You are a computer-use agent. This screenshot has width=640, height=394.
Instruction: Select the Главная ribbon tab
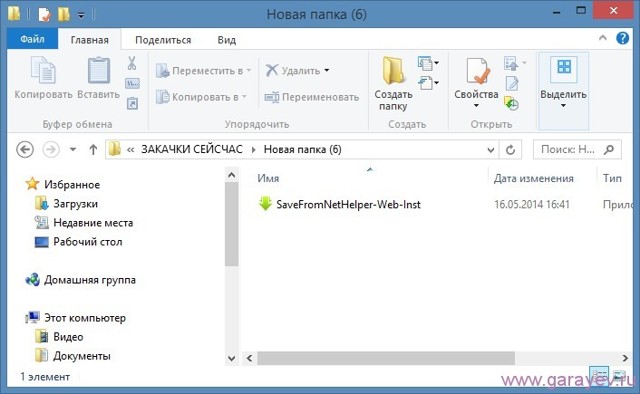[89, 40]
